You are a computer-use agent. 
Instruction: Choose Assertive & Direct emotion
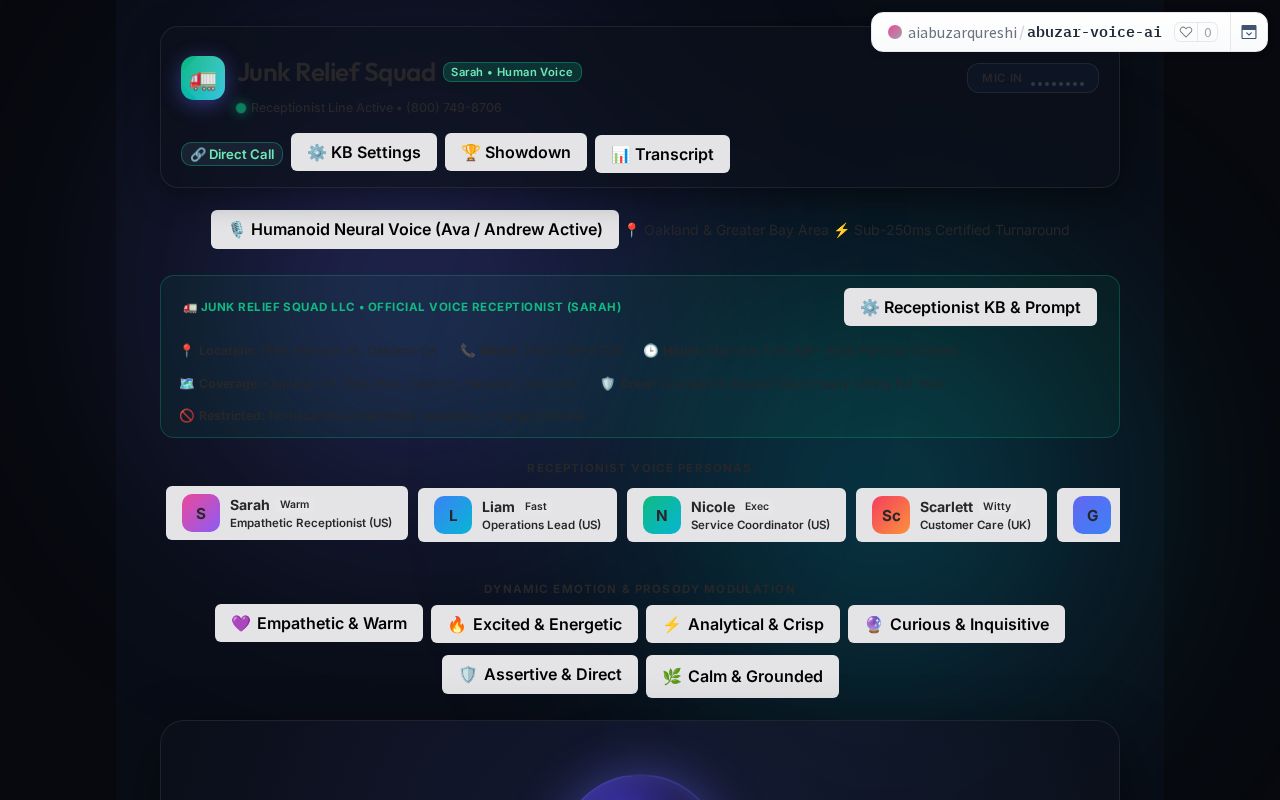tap(540, 675)
